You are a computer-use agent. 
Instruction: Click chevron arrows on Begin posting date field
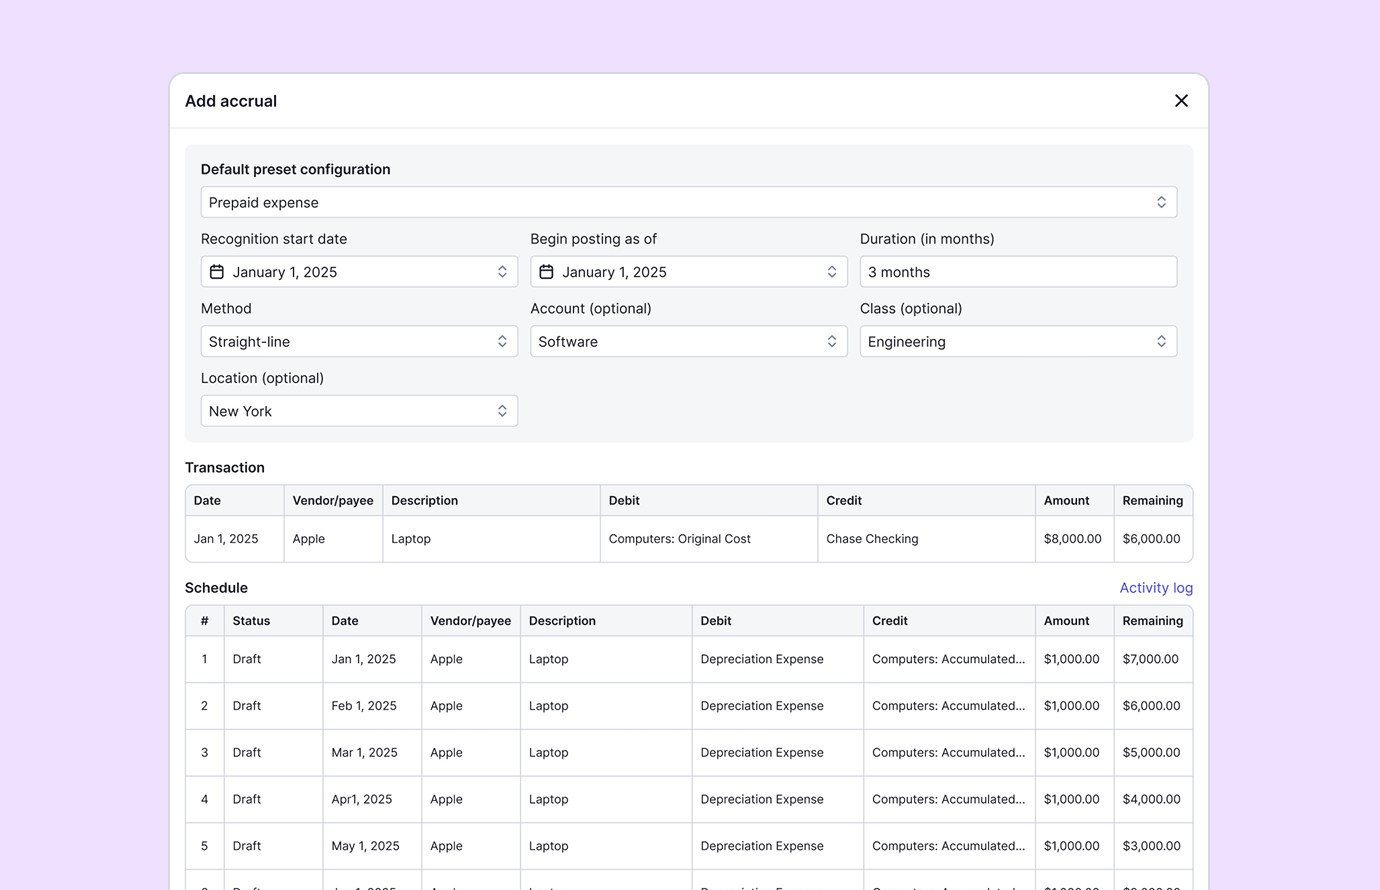[x=831, y=272]
